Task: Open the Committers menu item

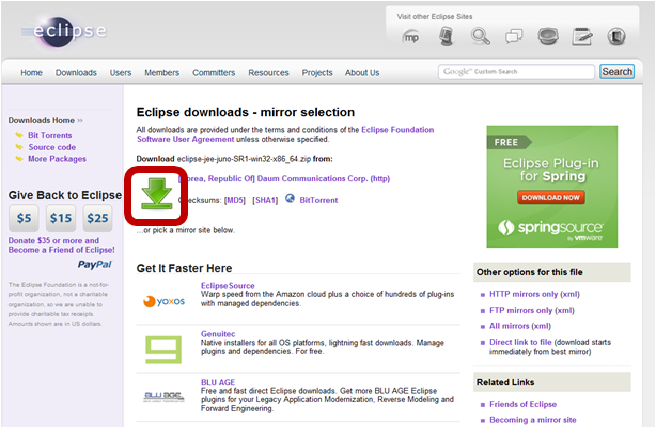Action: [x=213, y=73]
